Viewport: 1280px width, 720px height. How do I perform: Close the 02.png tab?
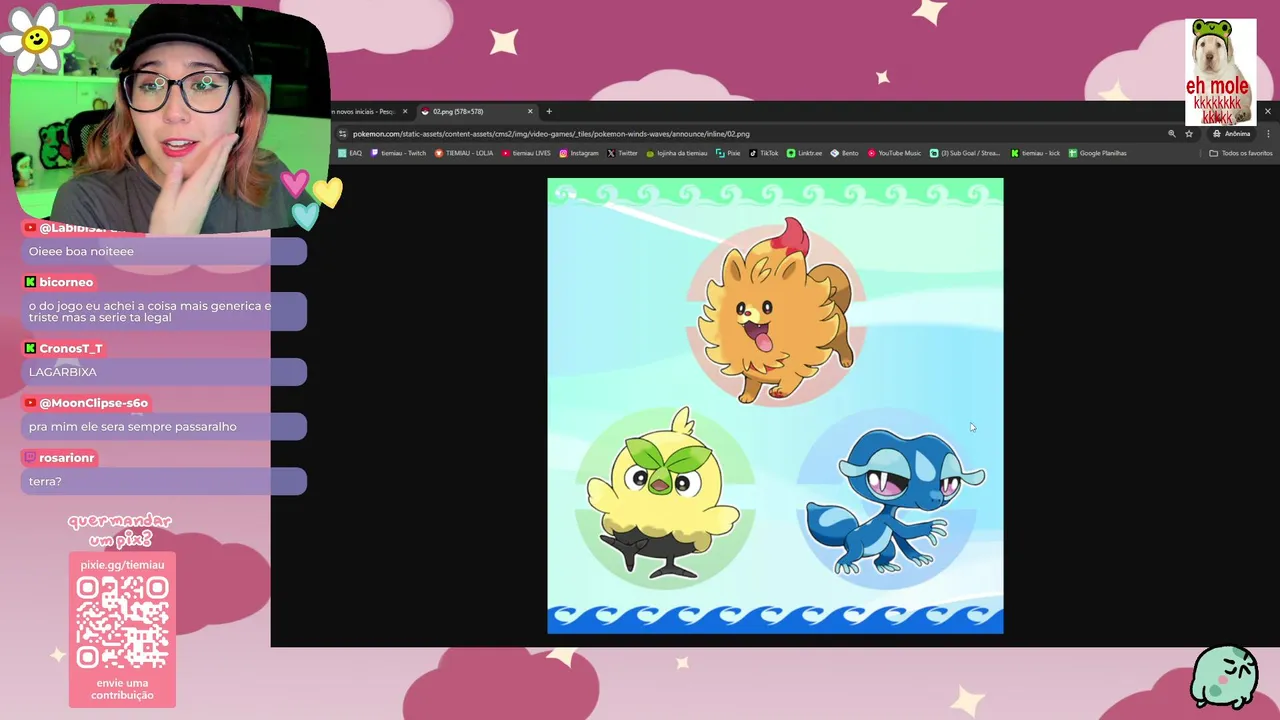coord(530,111)
